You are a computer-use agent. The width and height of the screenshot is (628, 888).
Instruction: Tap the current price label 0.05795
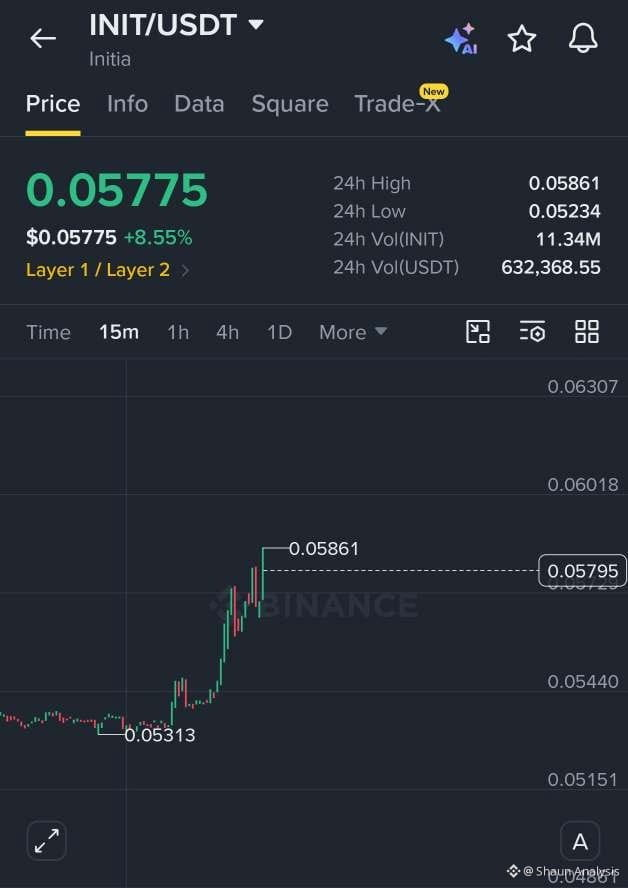(582, 570)
